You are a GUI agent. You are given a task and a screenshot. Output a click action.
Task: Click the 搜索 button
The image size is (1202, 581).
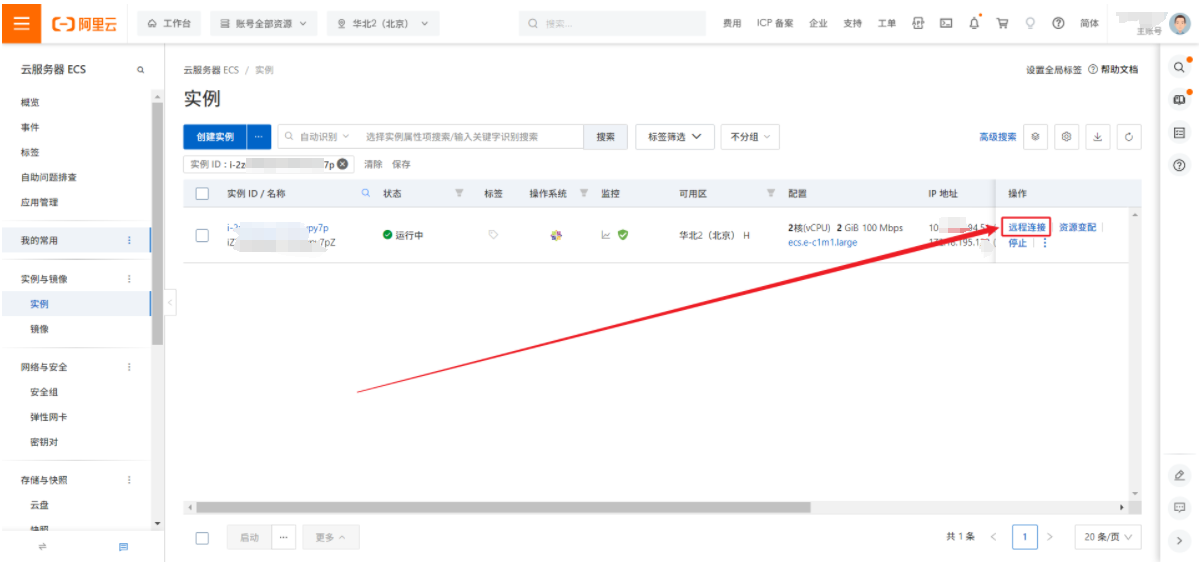(x=606, y=137)
